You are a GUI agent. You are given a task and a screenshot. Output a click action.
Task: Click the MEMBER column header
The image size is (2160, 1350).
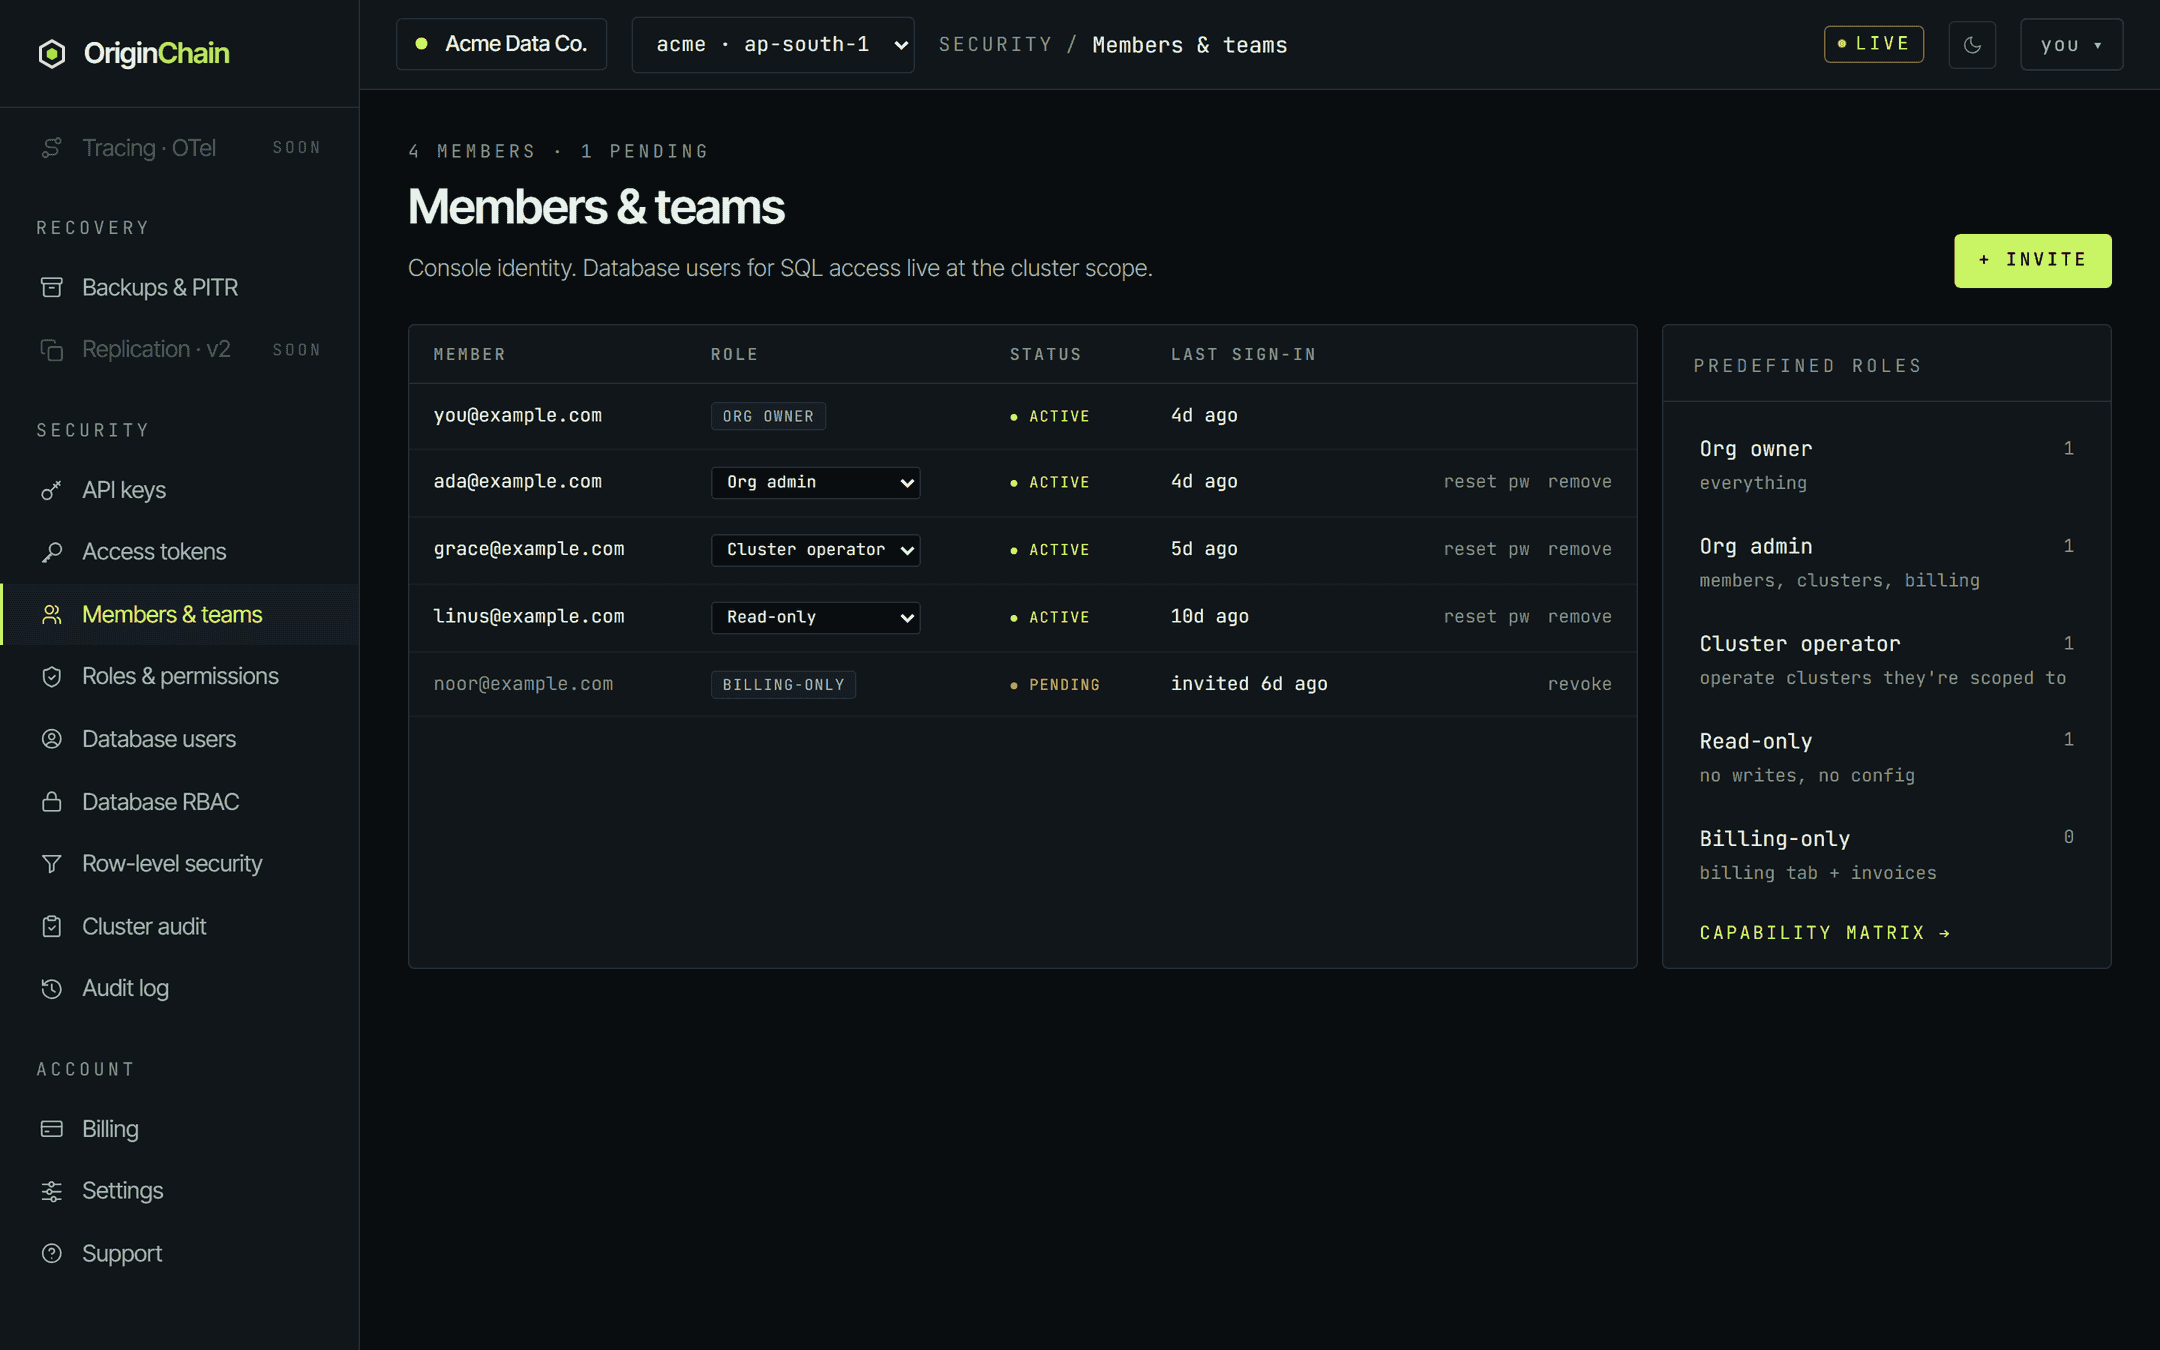coord(469,354)
